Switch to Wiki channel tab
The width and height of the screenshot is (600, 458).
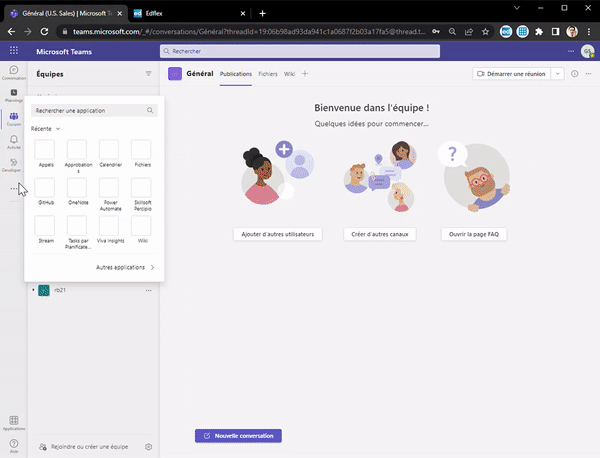289,74
